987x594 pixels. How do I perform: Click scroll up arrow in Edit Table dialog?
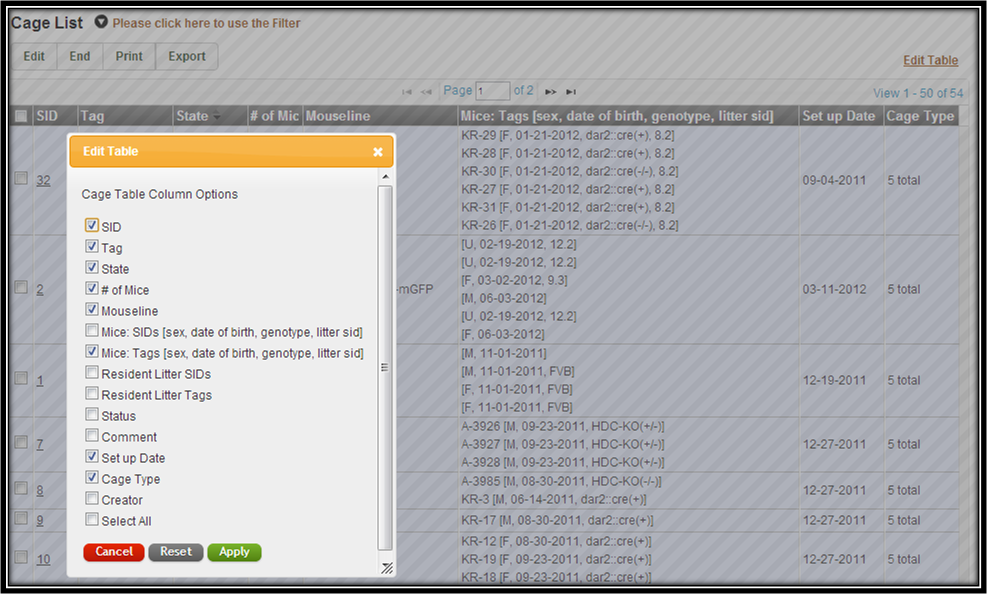point(385,177)
